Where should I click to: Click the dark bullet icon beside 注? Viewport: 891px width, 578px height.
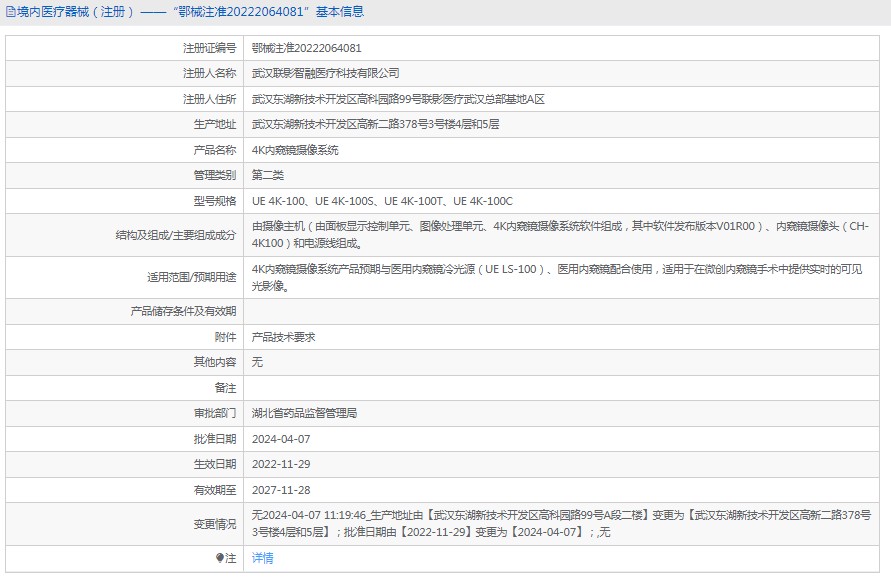(219, 558)
